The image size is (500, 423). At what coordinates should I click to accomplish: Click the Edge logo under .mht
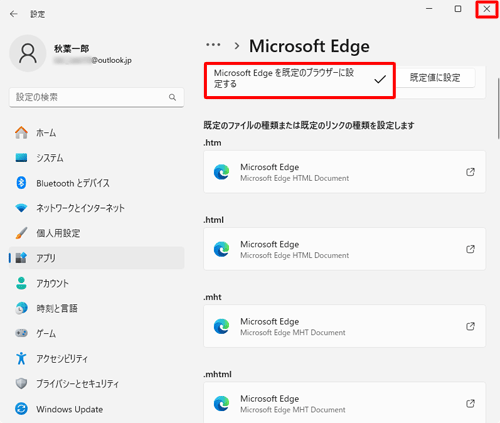(222, 326)
